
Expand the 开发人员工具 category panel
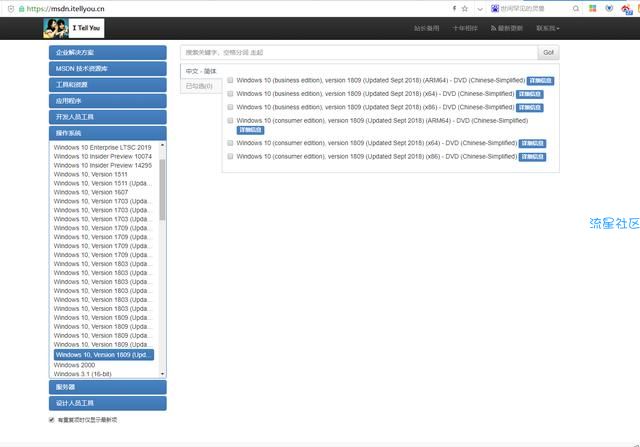click(x=108, y=117)
